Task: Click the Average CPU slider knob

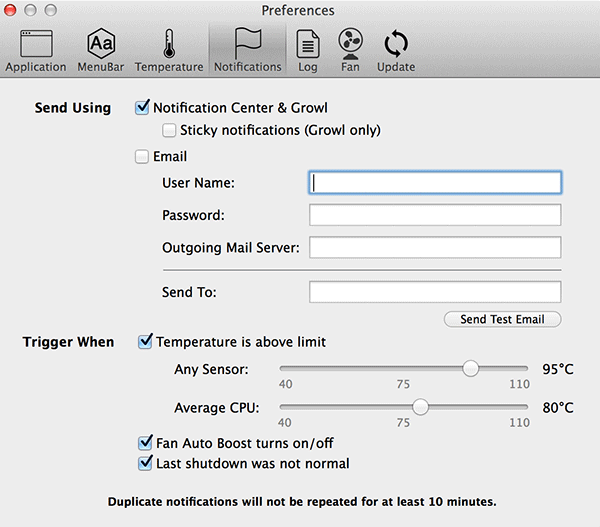Action: 421,407
